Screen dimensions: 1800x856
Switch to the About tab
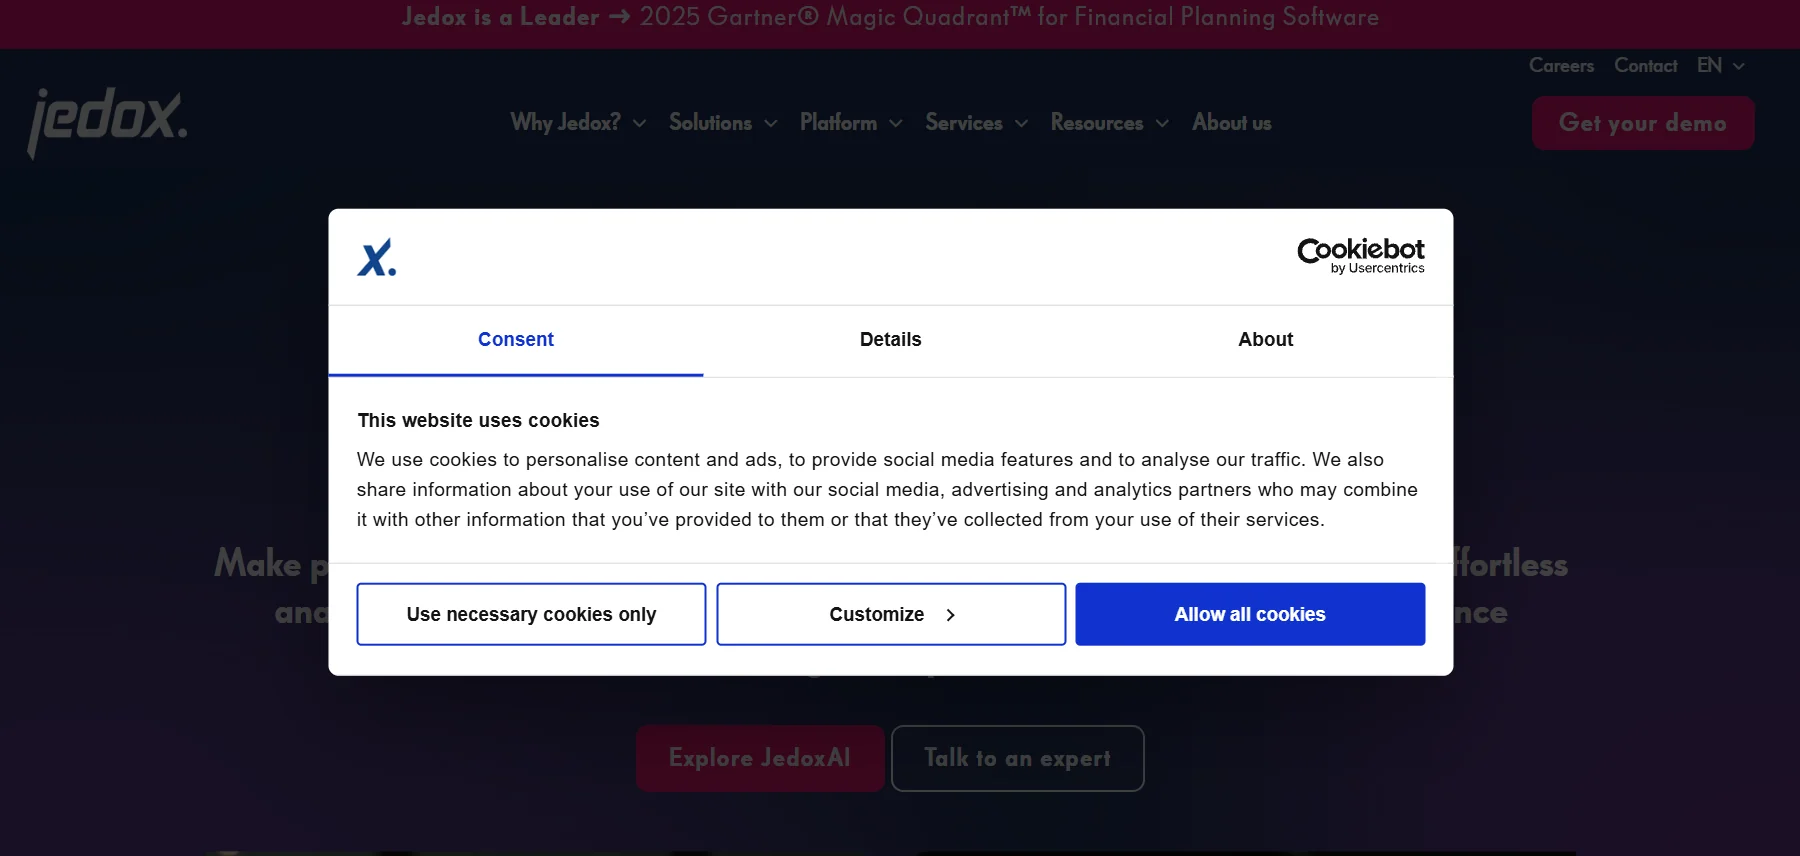click(x=1265, y=340)
